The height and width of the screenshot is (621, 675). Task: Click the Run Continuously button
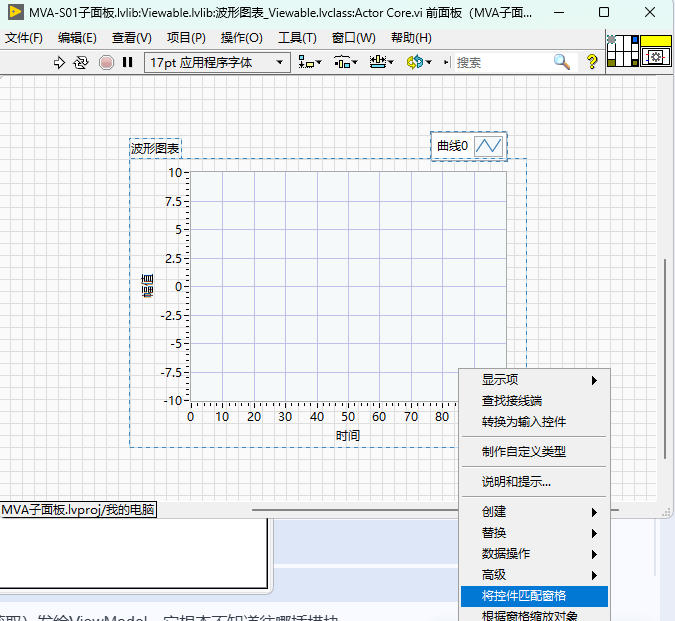coord(81,63)
